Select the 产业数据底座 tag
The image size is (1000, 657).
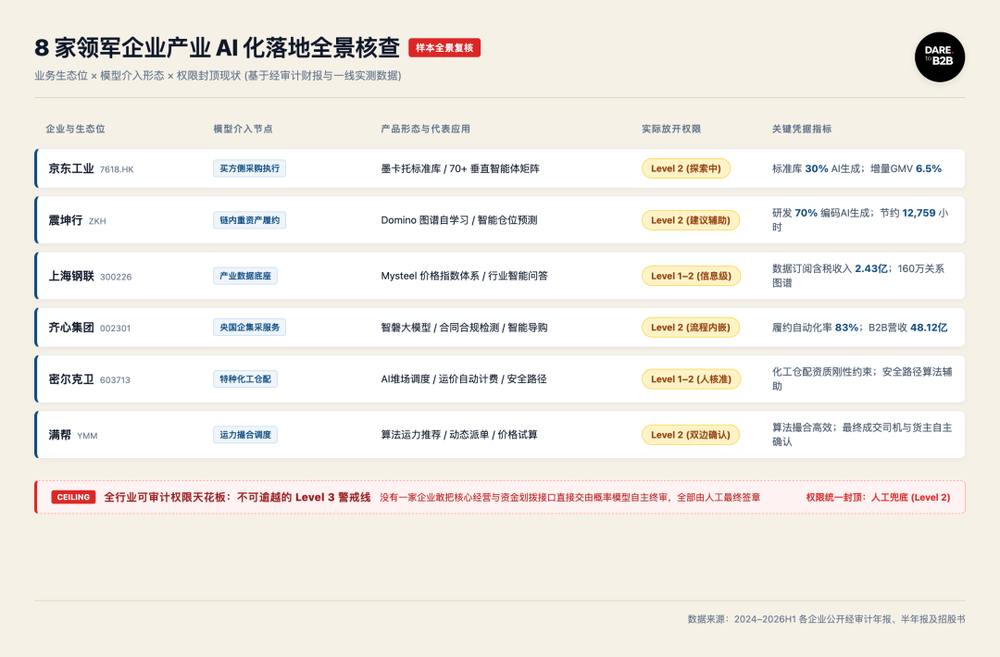point(245,276)
